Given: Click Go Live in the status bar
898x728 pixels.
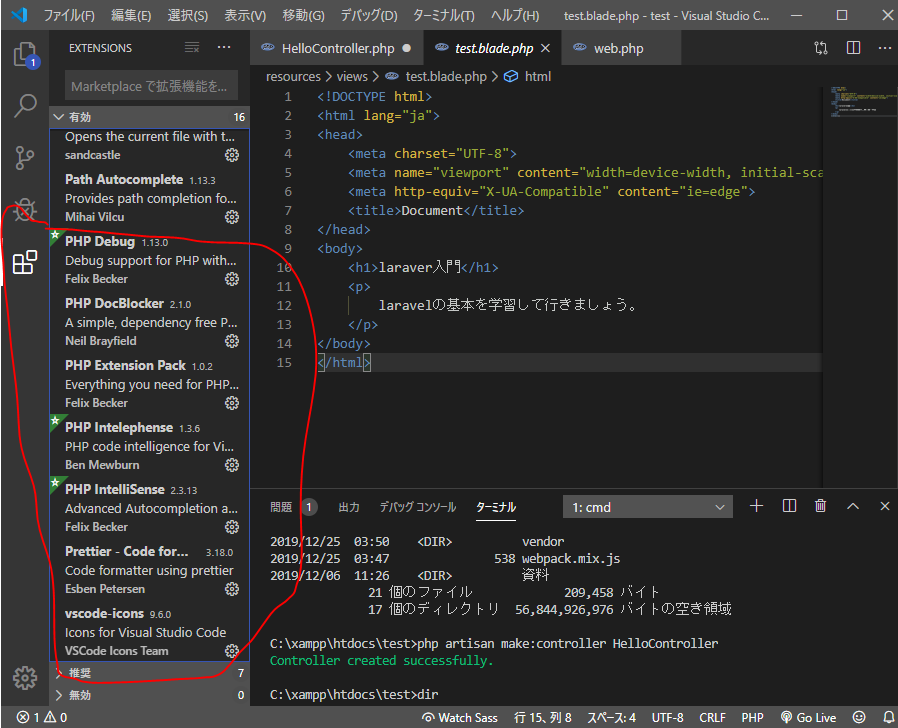Looking at the screenshot, I should pos(808,717).
